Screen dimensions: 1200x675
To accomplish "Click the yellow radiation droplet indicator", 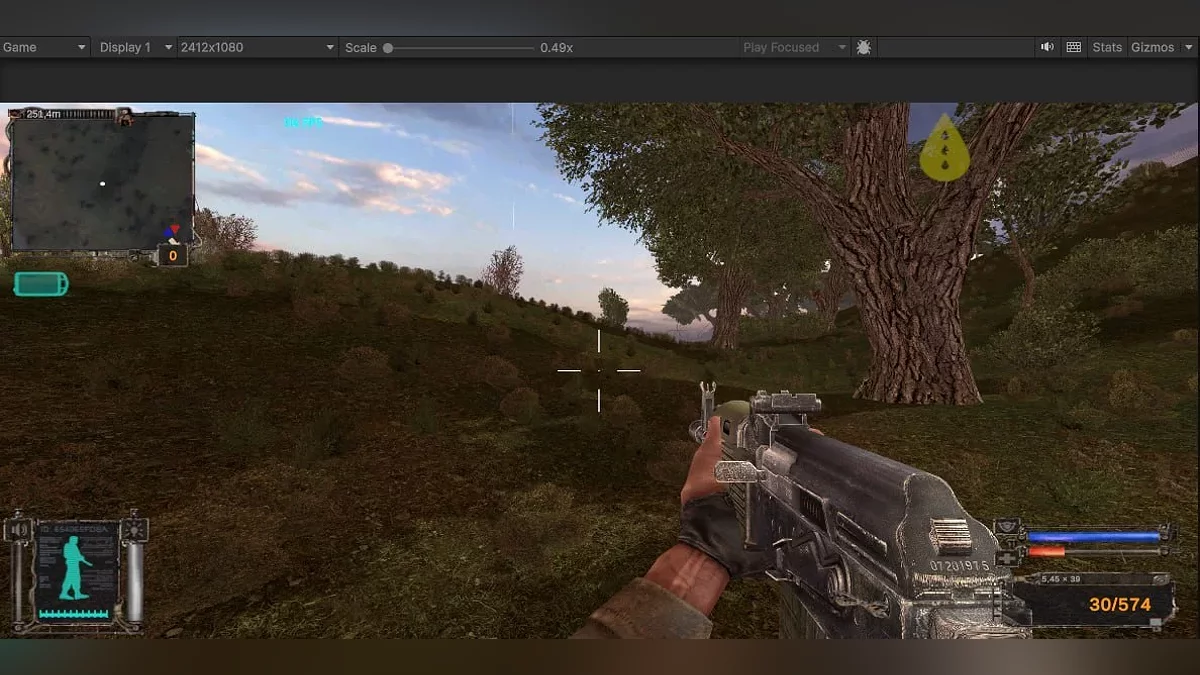I will coord(944,148).
